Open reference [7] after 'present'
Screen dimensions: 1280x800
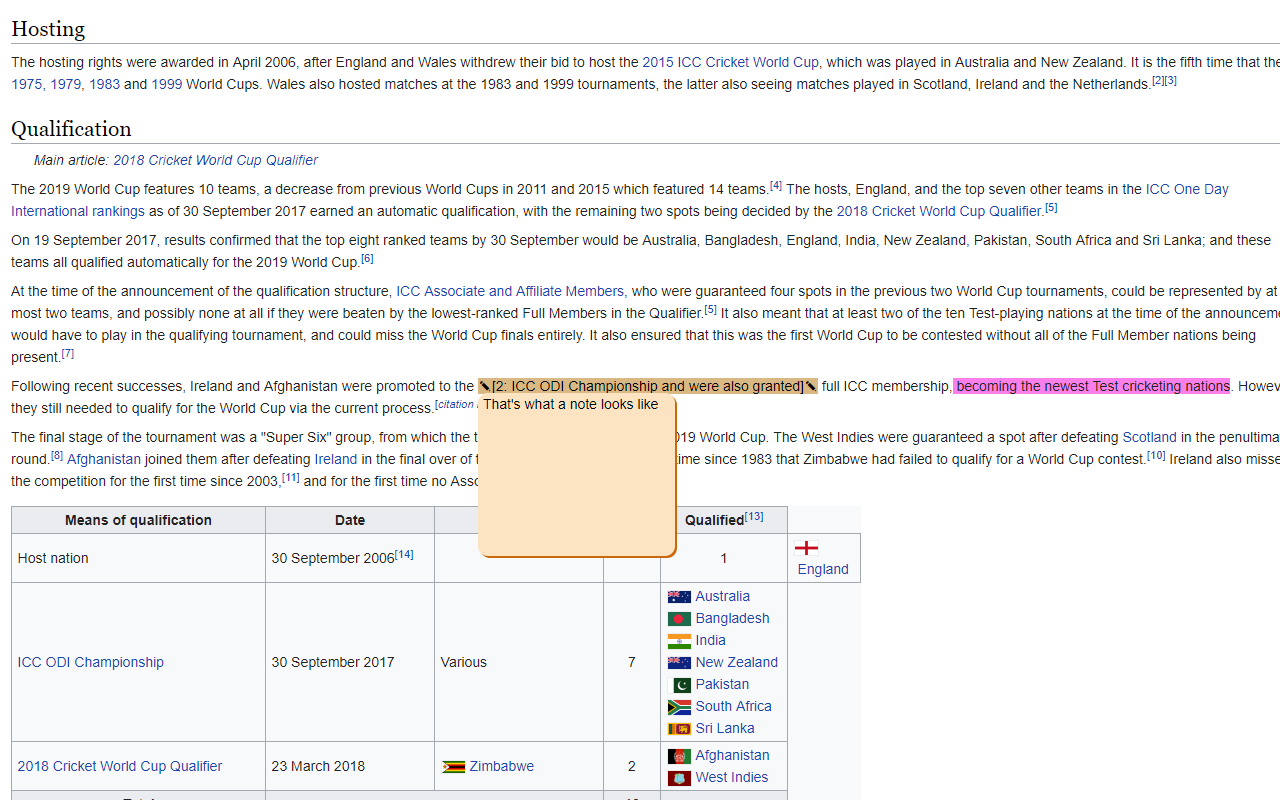[x=68, y=354]
